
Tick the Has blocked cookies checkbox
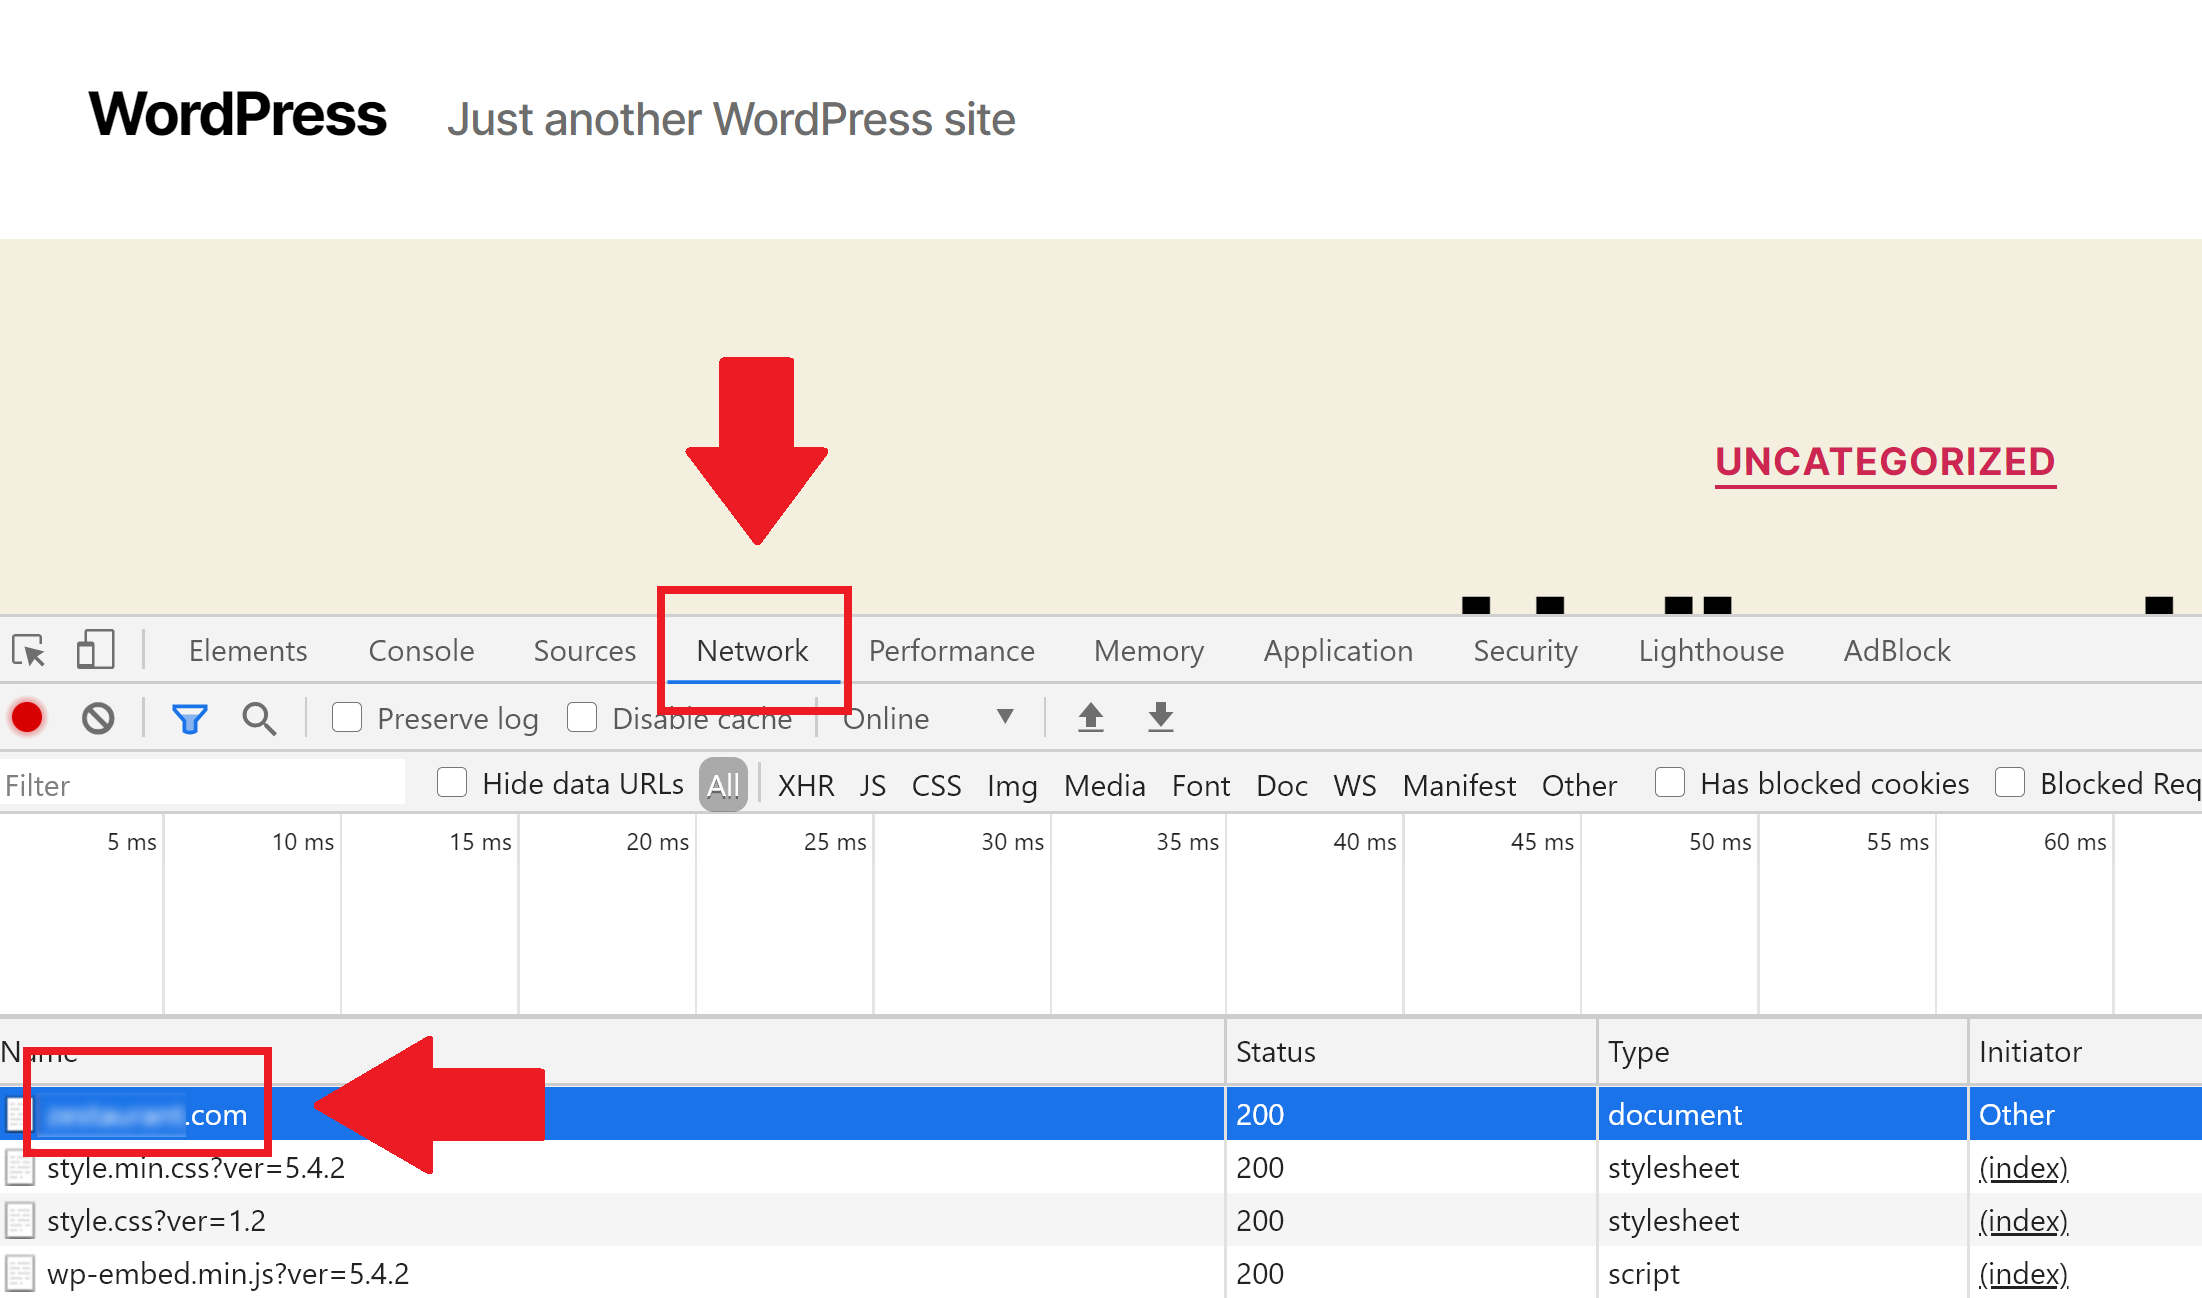pyautogui.click(x=1669, y=783)
